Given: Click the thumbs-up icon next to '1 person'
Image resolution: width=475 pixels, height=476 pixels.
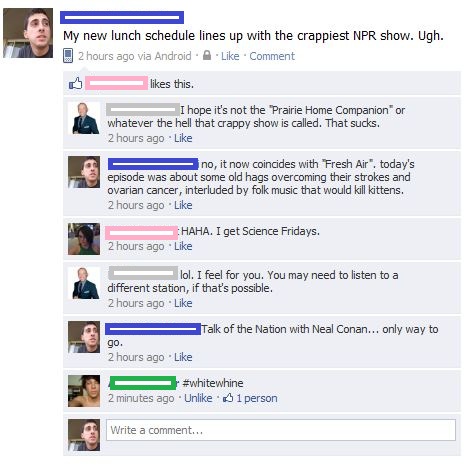Looking at the screenshot, I should point(228,398).
